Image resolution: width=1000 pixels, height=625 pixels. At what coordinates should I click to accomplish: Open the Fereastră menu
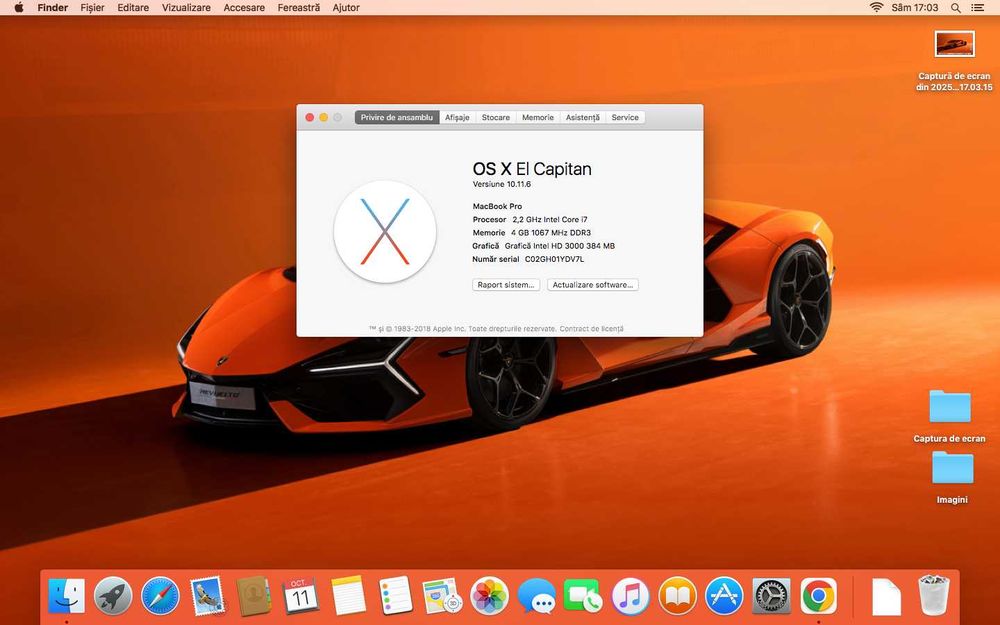click(298, 8)
